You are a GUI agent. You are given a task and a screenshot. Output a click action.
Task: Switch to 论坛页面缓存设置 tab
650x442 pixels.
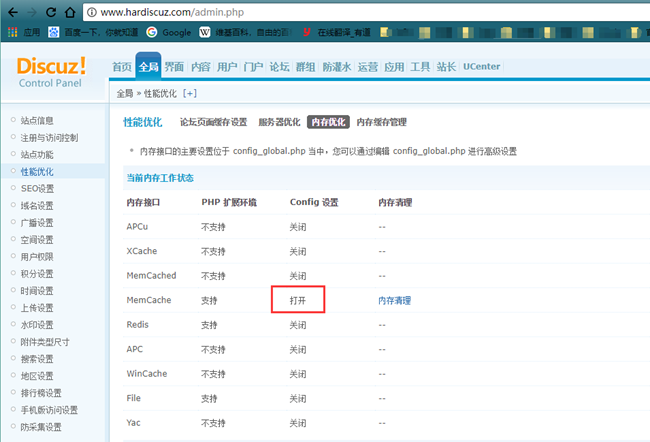(x=213, y=122)
